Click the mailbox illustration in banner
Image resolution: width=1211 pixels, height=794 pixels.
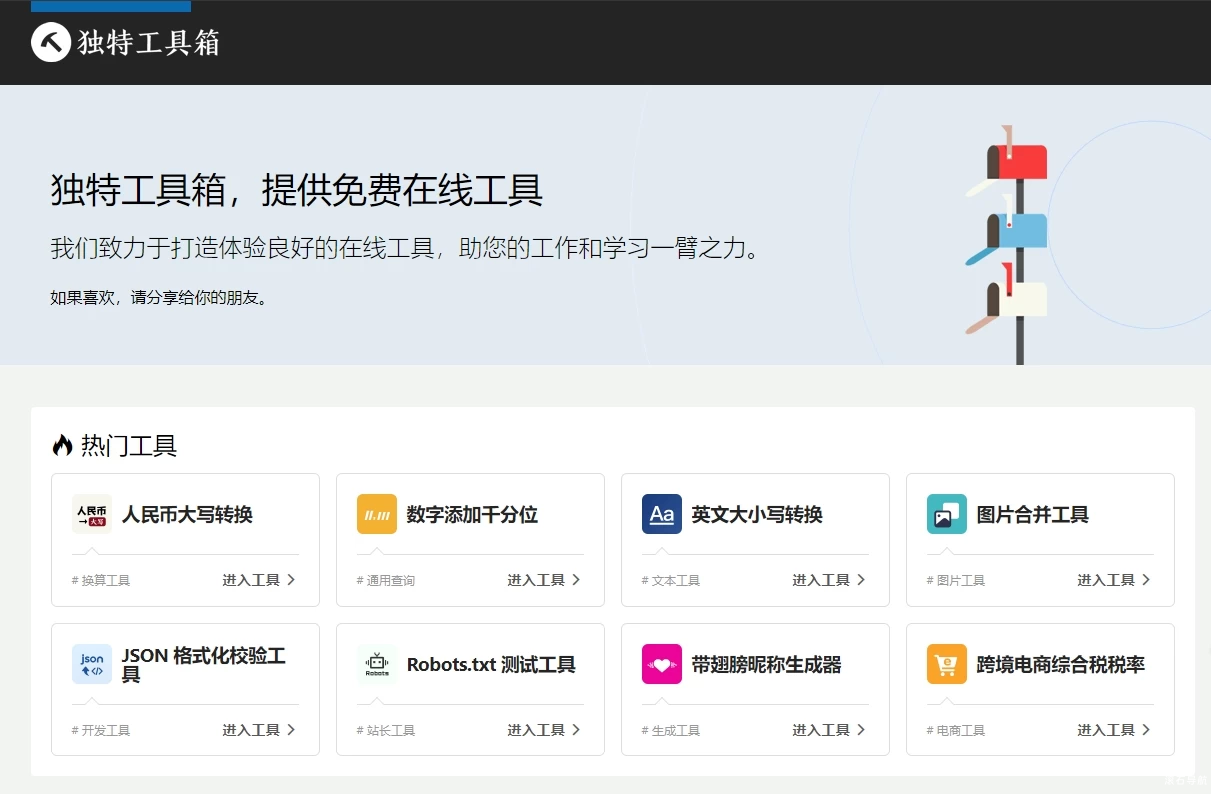(1010, 240)
